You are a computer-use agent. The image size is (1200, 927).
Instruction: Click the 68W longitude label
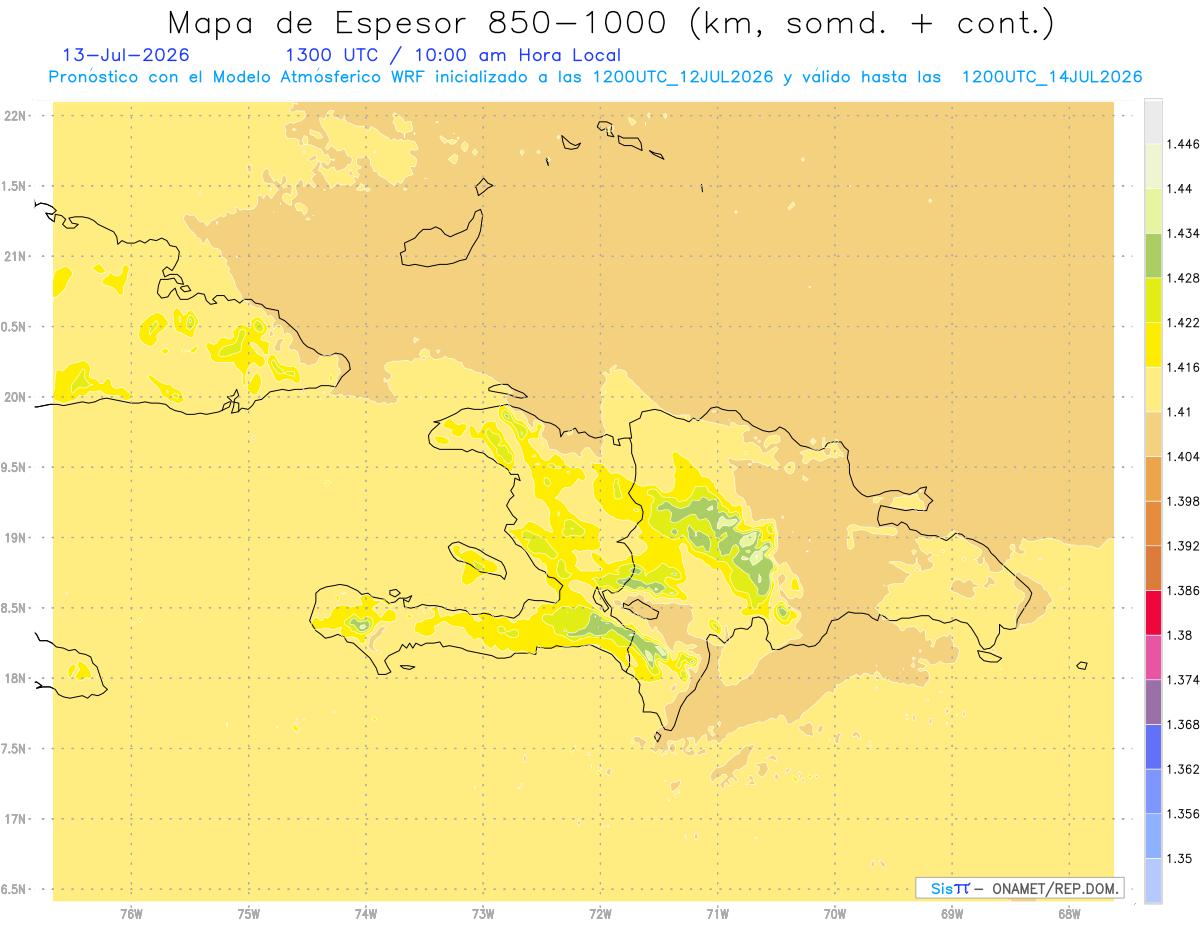tap(1069, 913)
